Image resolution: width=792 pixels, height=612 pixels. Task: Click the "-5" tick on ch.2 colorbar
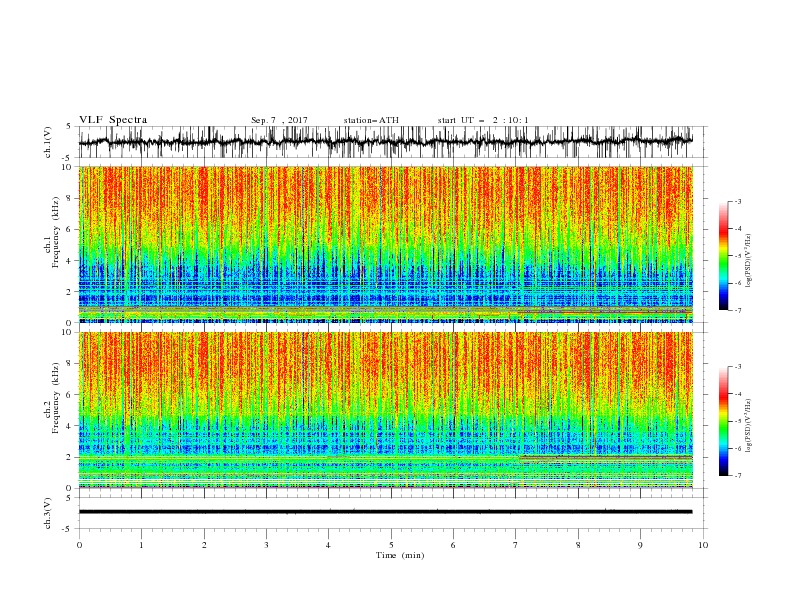(x=738, y=421)
